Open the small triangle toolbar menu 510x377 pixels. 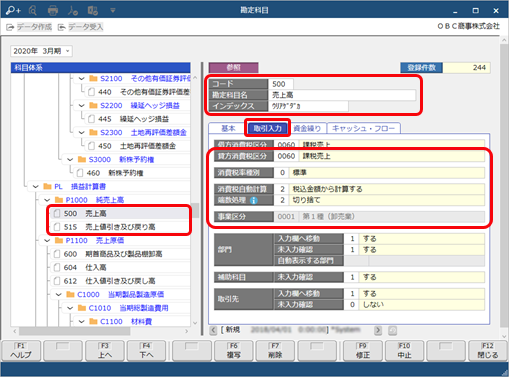point(113,11)
